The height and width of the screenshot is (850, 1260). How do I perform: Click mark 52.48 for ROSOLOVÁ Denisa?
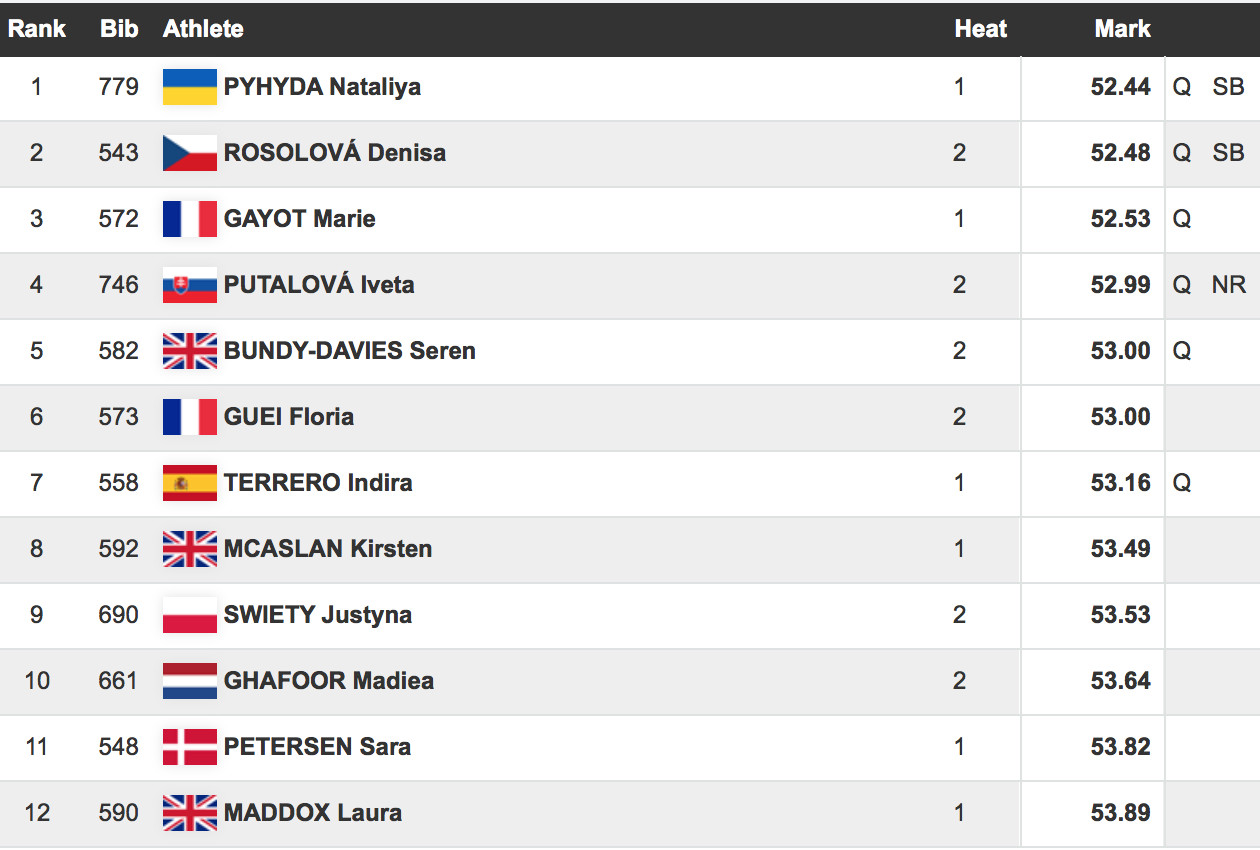tap(1120, 153)
